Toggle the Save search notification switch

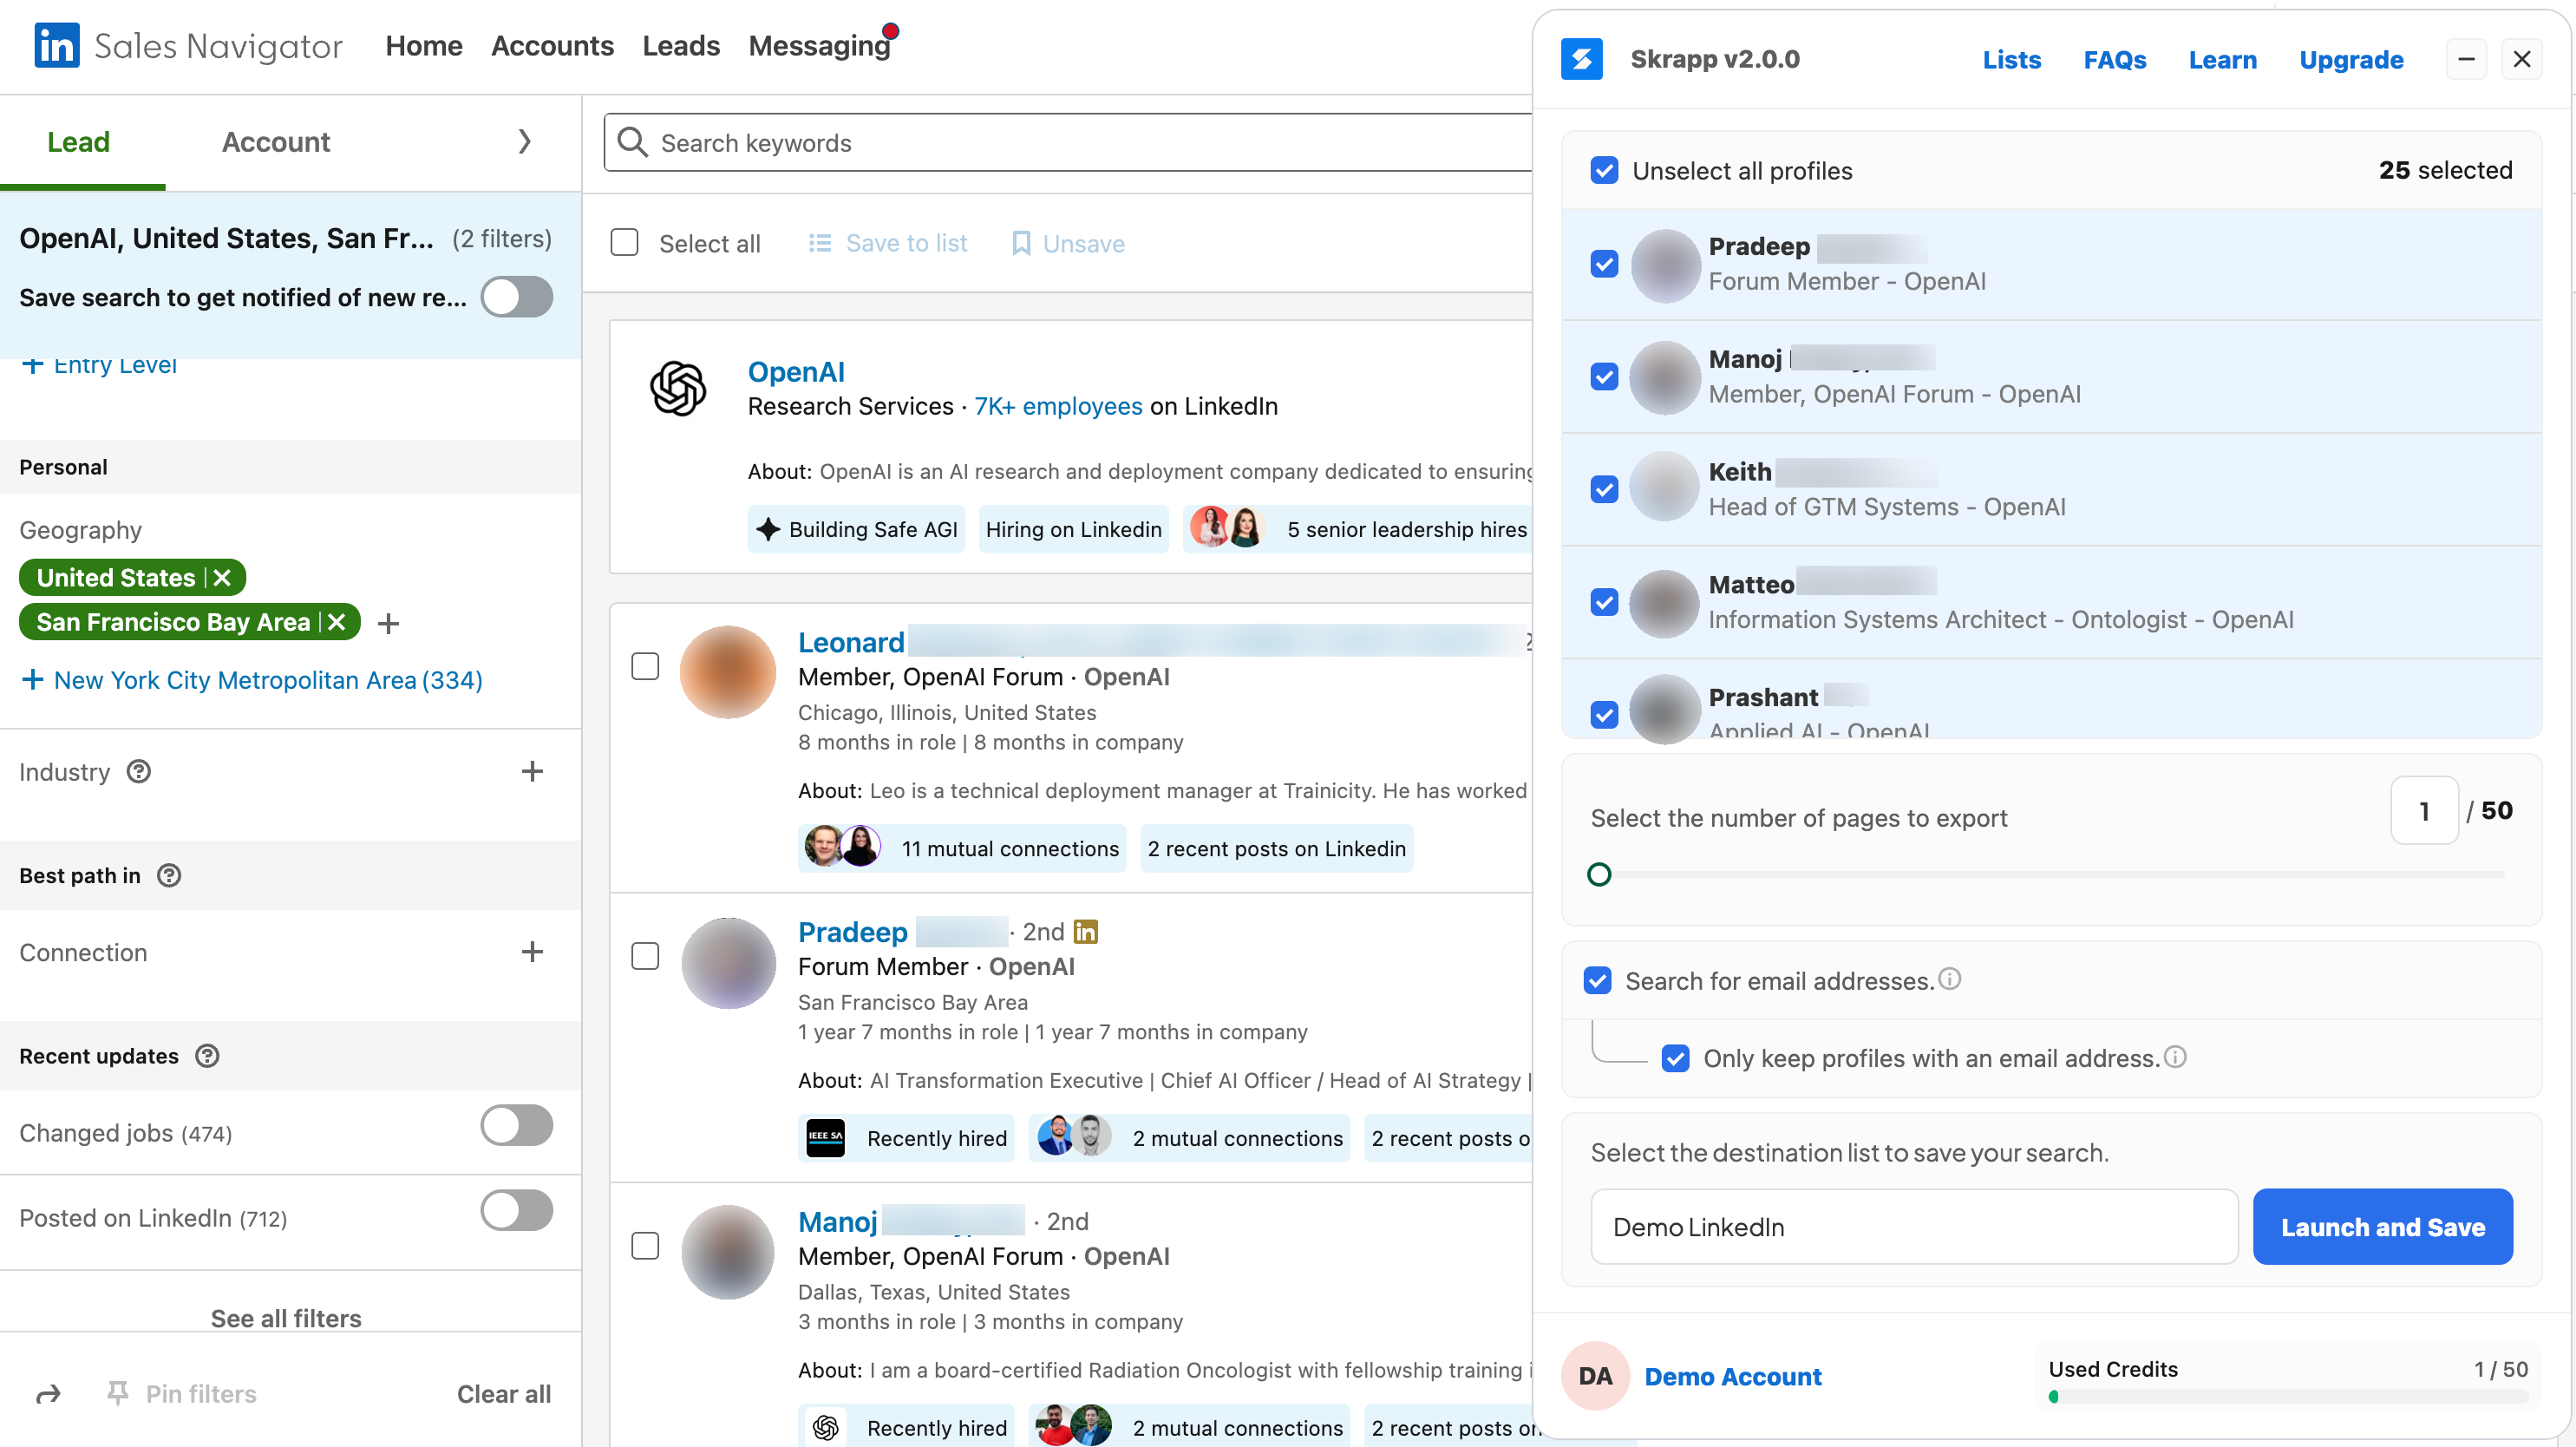tap(517, 297)
